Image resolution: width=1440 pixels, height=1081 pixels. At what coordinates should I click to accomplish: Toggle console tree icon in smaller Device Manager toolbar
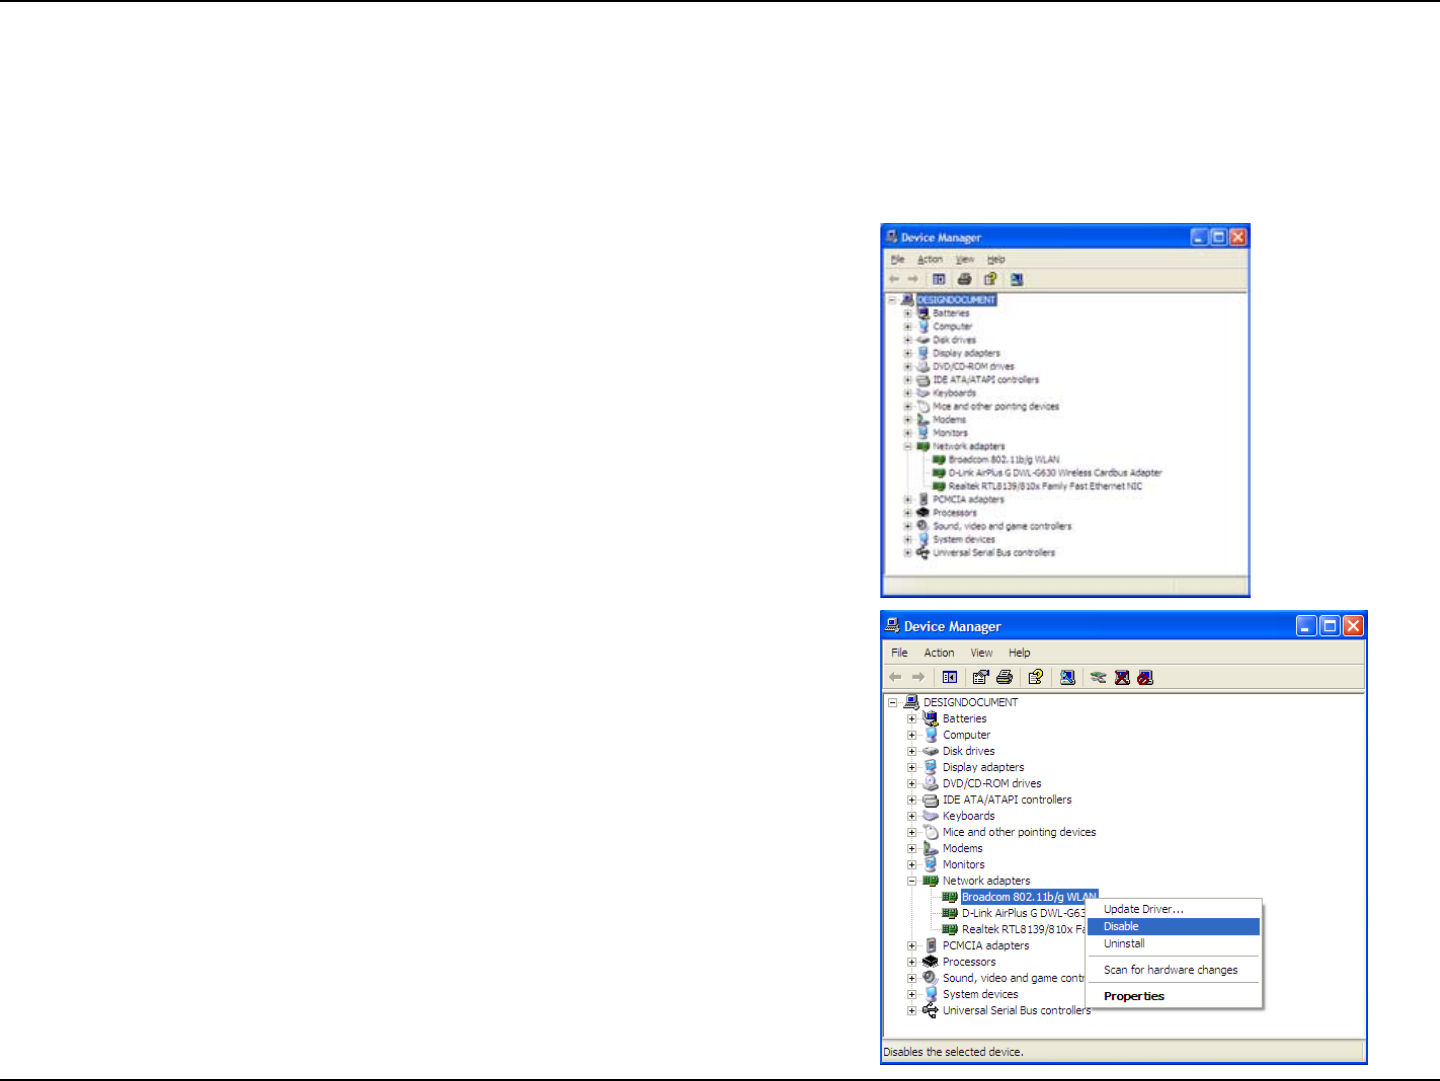(939, 279)
